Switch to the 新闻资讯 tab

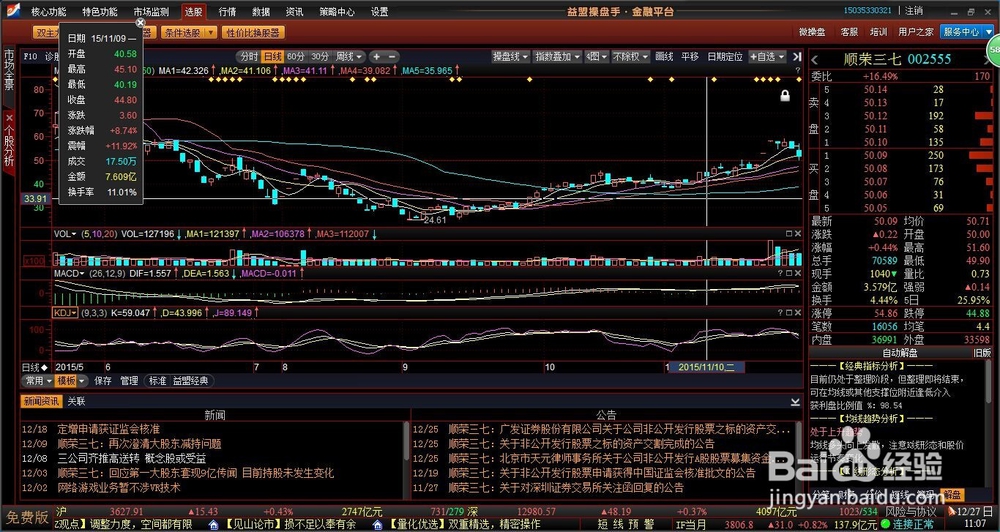(41, 401)
